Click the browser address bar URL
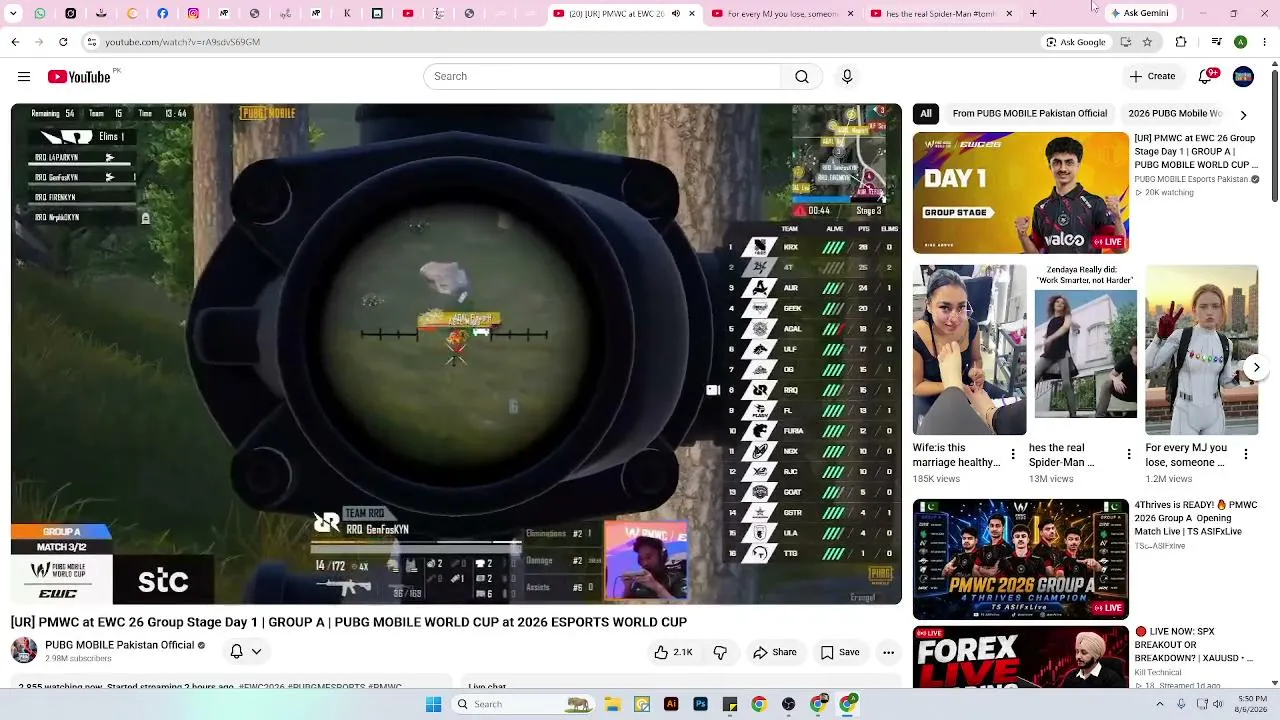The image size is (1280, 720). click(x=183, y=42)
